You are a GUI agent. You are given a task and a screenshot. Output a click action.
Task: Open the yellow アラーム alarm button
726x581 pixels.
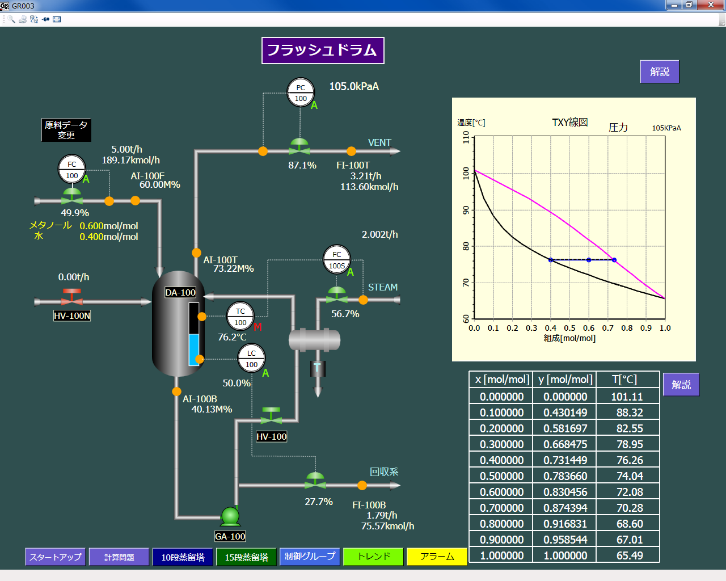click(436, 556)
